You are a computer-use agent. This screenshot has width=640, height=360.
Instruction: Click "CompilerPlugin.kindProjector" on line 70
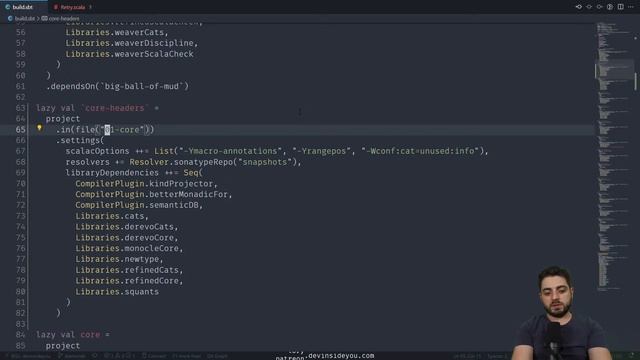144,184
